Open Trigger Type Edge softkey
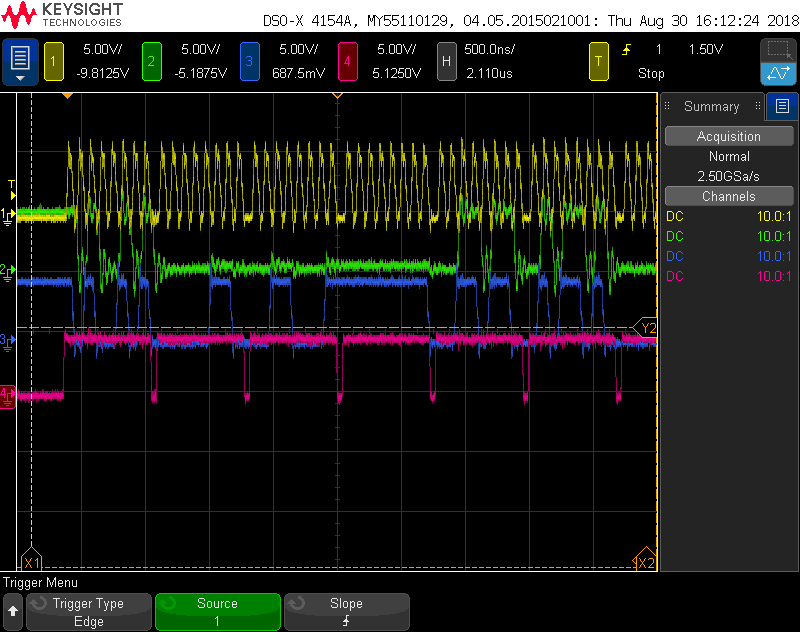This screenshot has height=632, width=800. (89, 611)
